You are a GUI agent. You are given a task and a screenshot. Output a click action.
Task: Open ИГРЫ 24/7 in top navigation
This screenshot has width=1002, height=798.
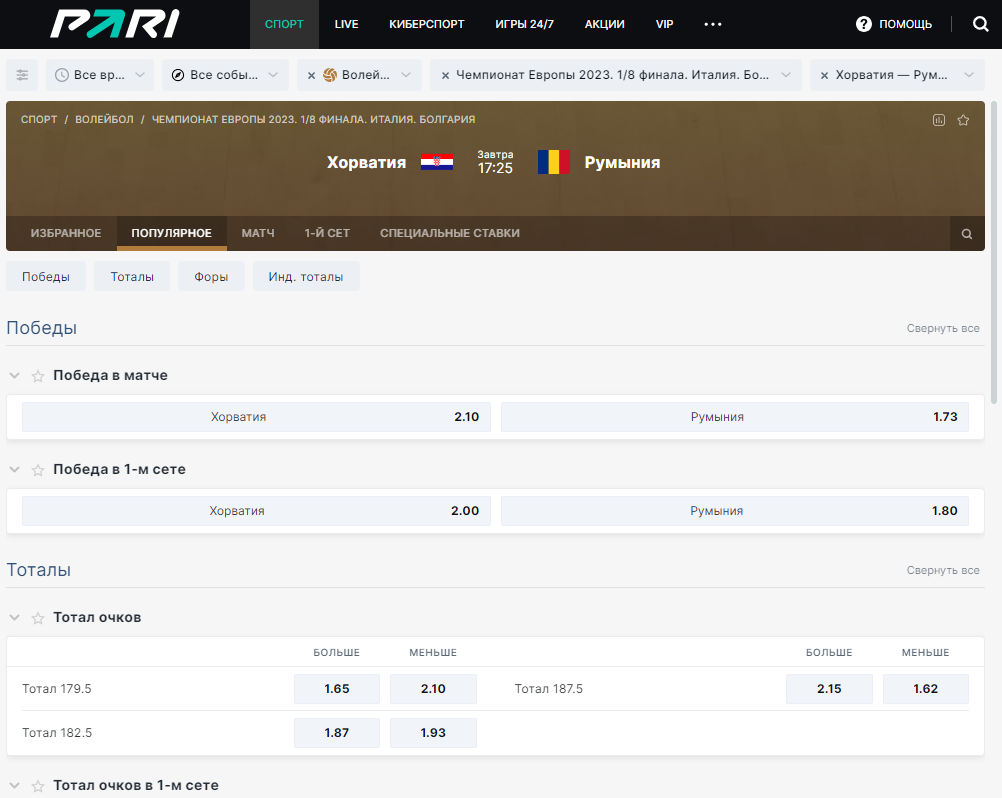coord(525,24)
